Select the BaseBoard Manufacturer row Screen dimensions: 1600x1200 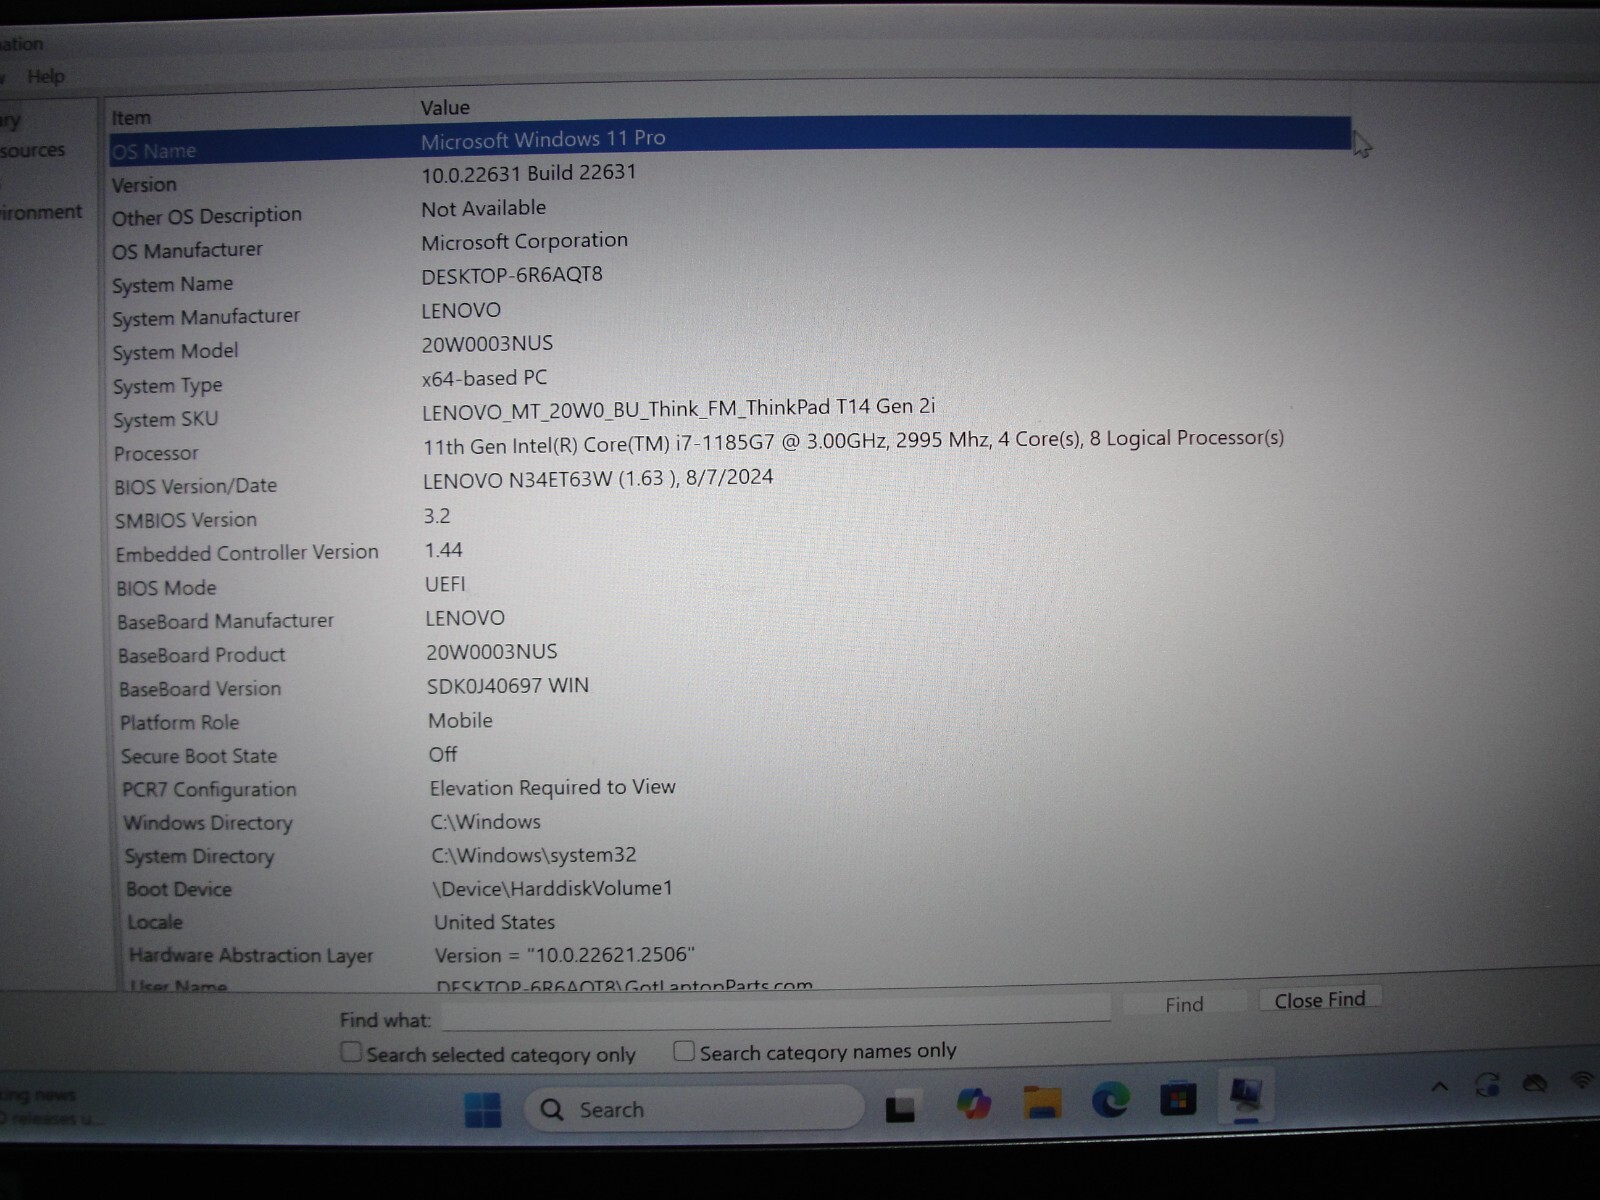(x=730, y=619)
